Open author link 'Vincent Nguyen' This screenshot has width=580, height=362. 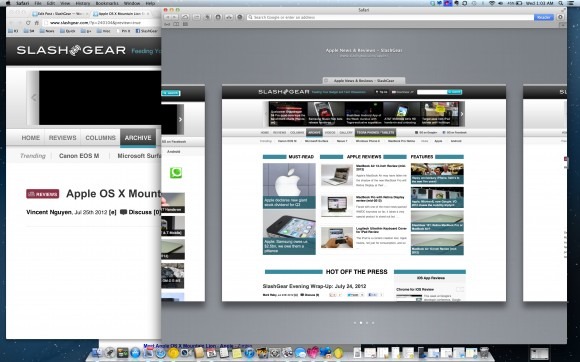[x=49, y=212]
